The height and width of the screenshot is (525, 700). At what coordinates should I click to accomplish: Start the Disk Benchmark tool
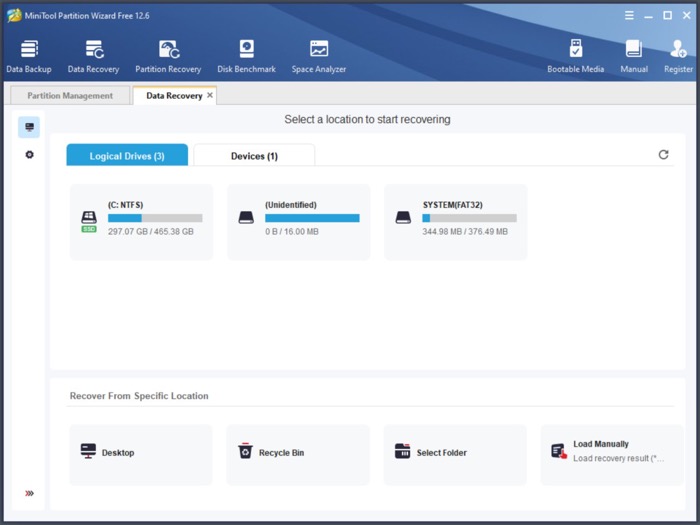click(246, 56)
